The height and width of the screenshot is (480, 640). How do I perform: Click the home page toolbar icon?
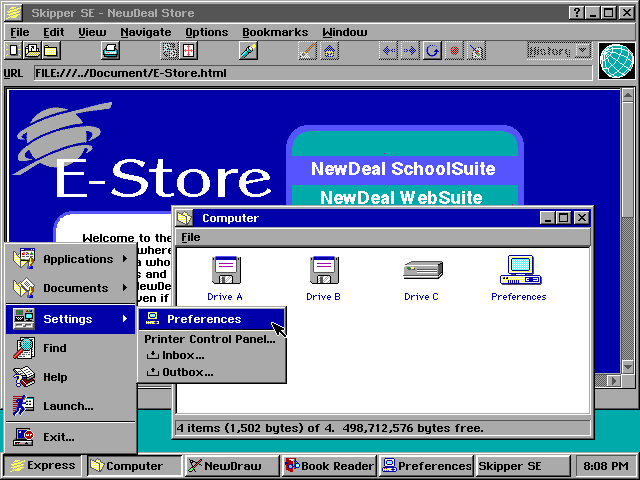pos(330,51)
